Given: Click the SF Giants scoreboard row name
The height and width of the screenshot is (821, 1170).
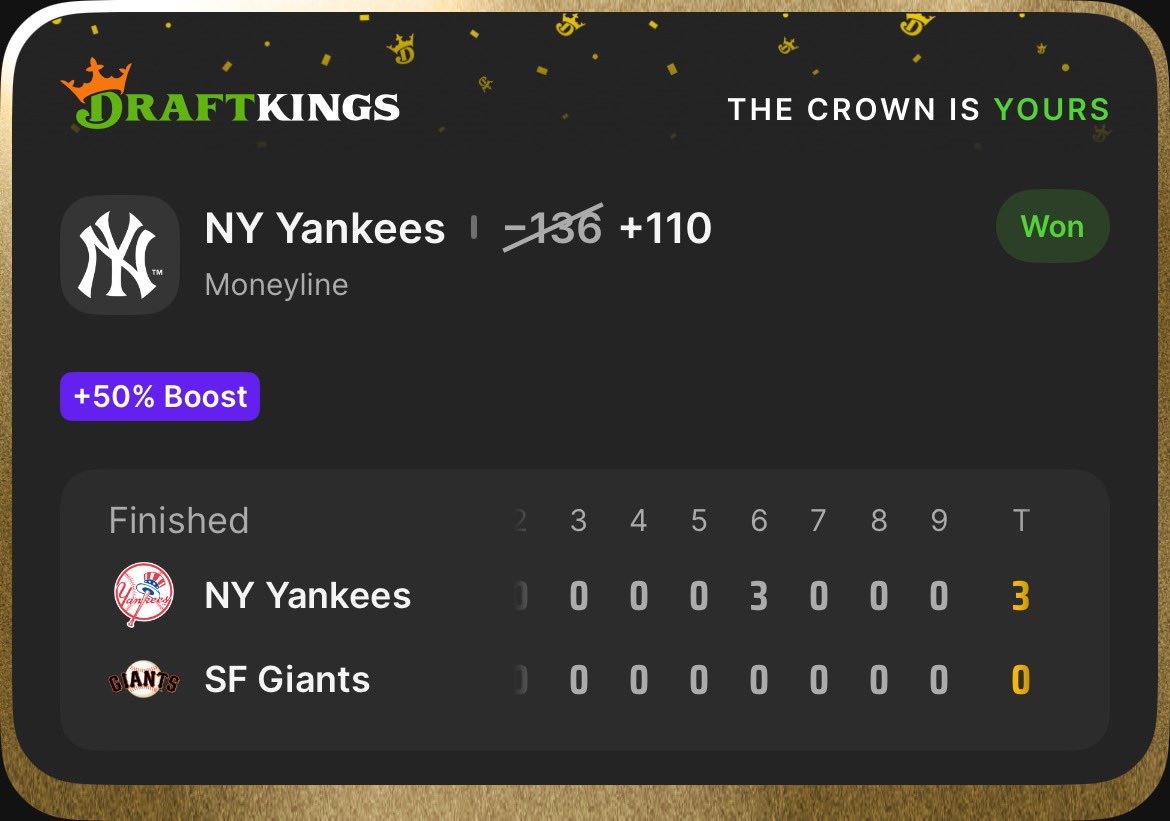Looking at the screenshot, I should coord(287,681).
